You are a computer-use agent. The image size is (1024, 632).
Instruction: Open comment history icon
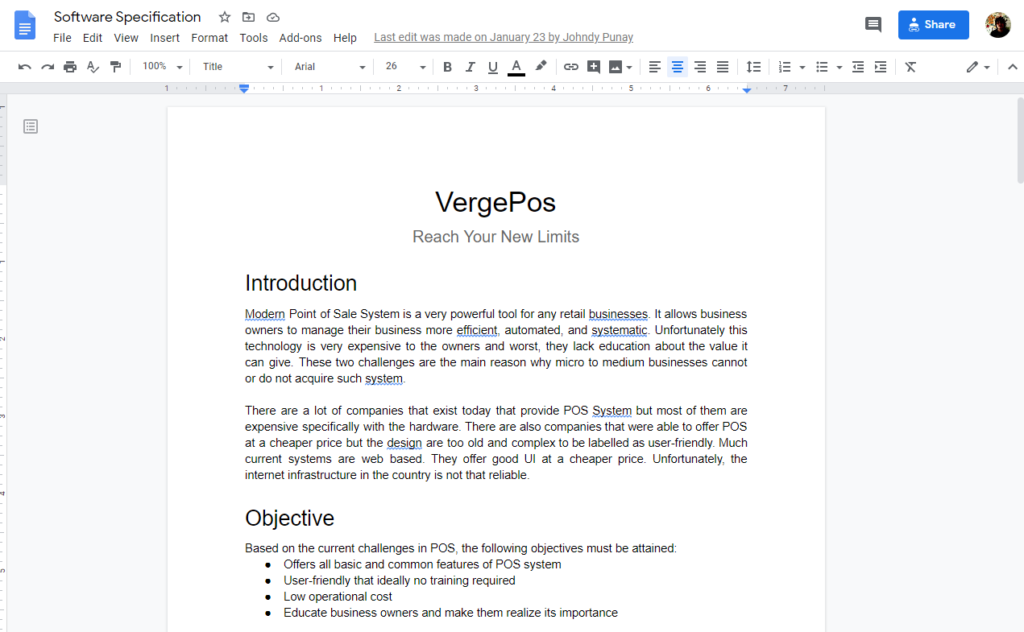(873, 25)
